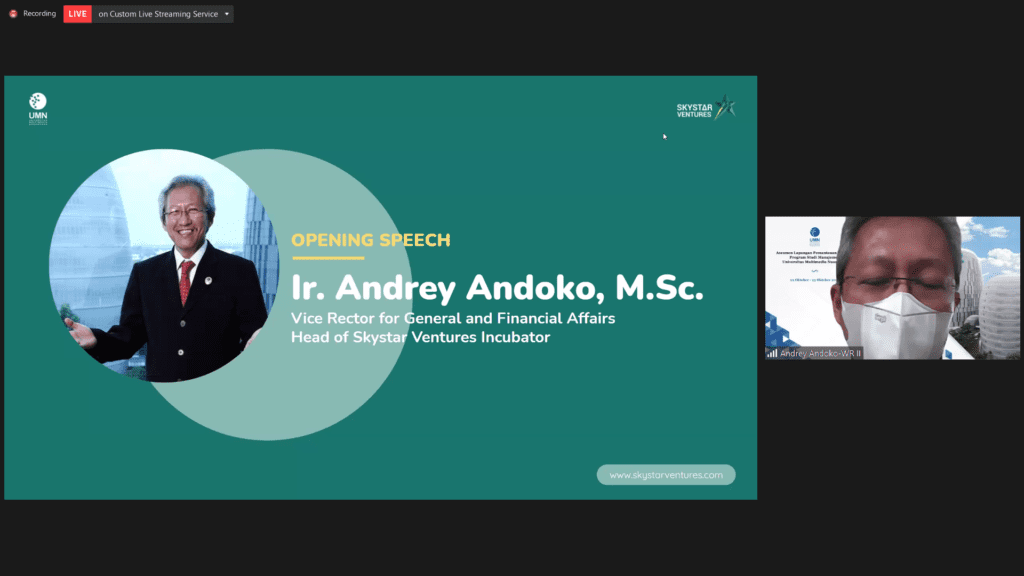1024x576 pixels.
Task: Click the signal strength bars icon
Action: (x=772, y=353)
